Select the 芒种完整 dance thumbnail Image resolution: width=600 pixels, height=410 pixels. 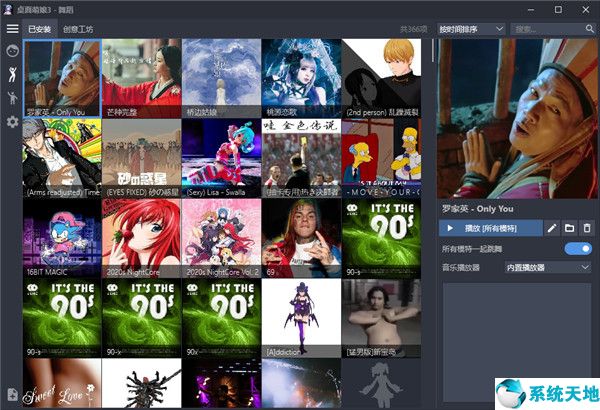click(x=142, y=78)
